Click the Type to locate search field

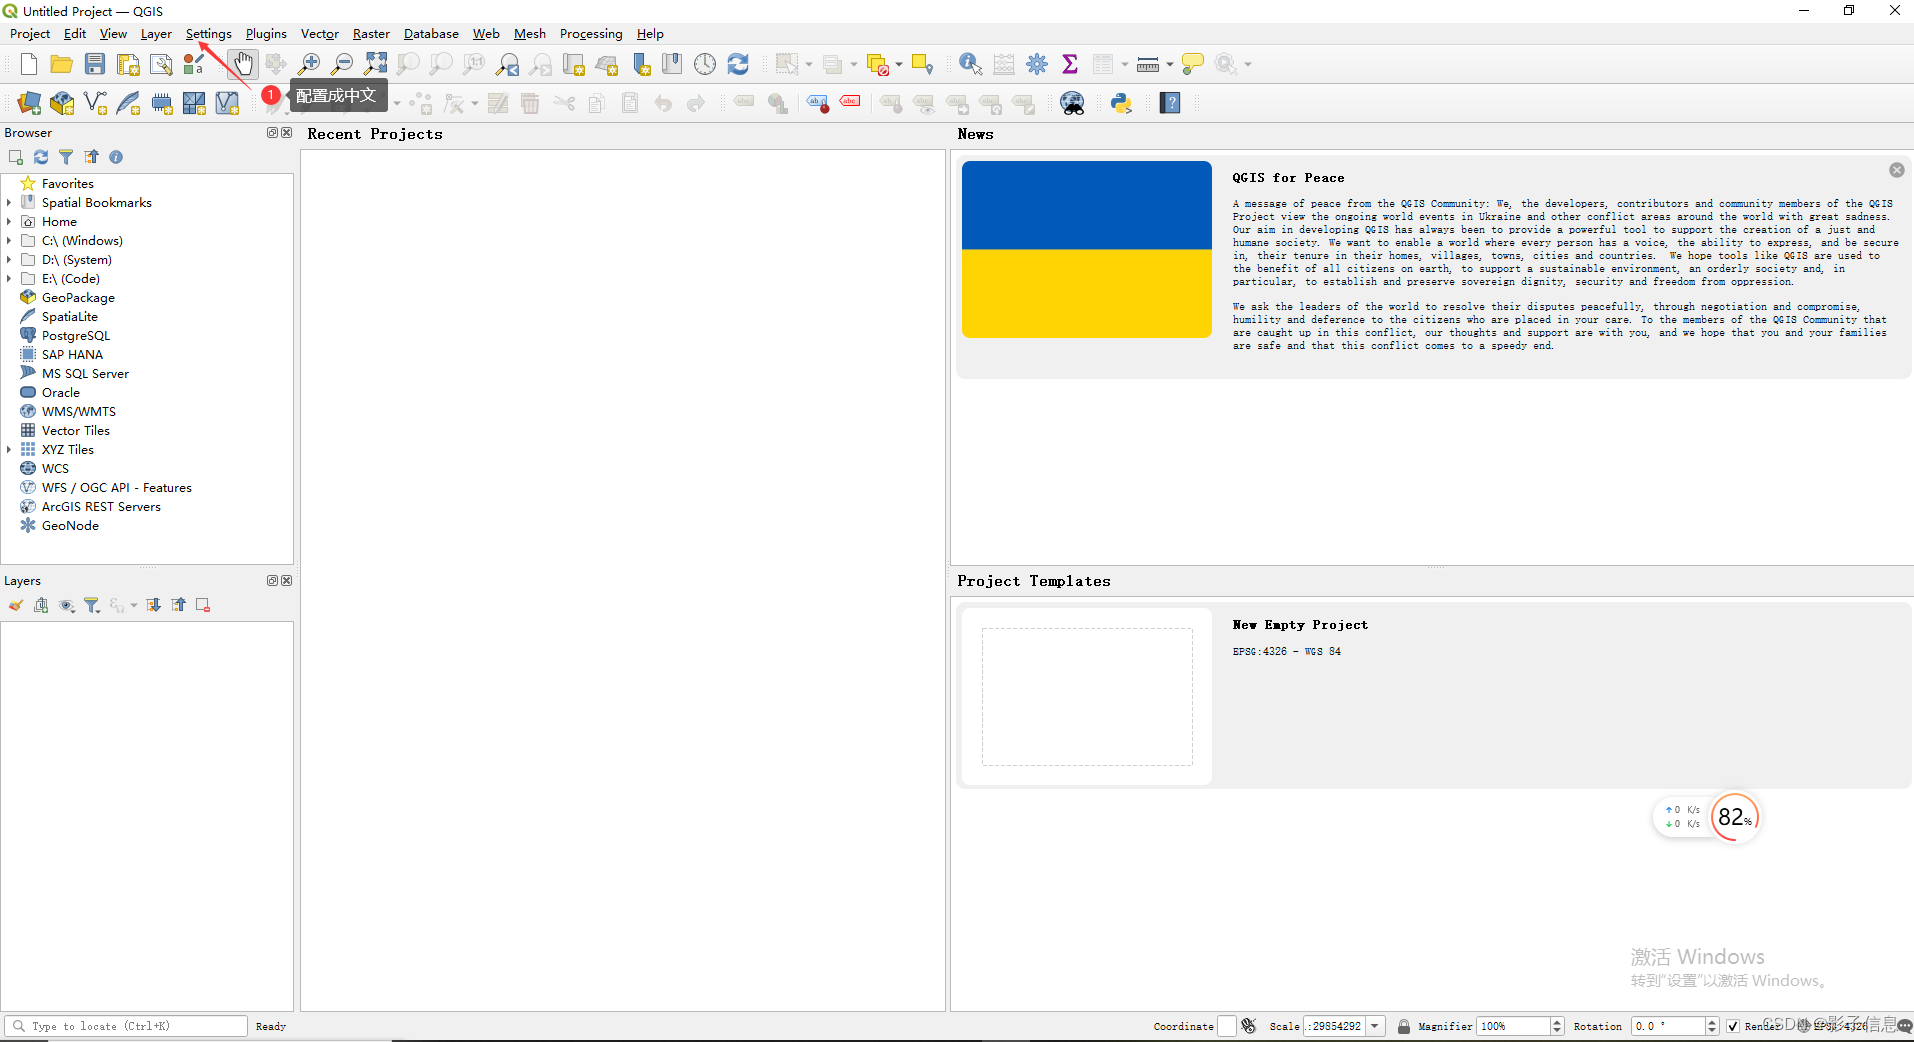click(x=126, y=1026)
